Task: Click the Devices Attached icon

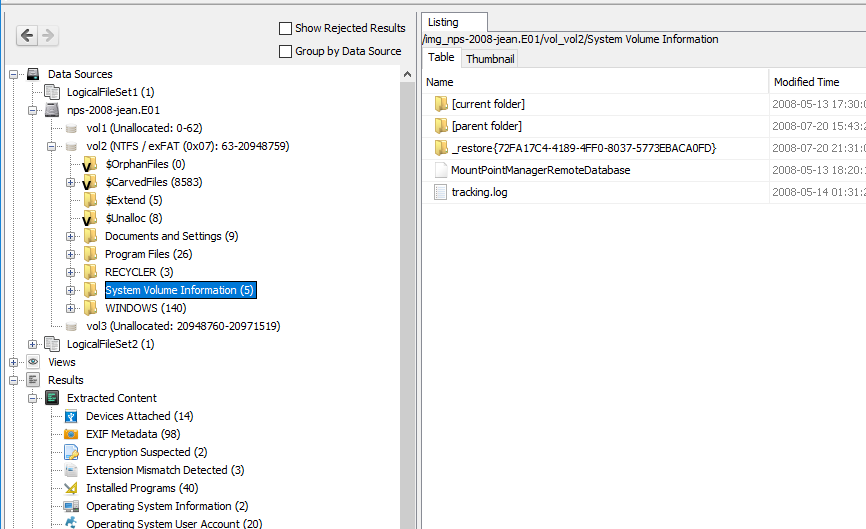Action: [x=71, y=416]
